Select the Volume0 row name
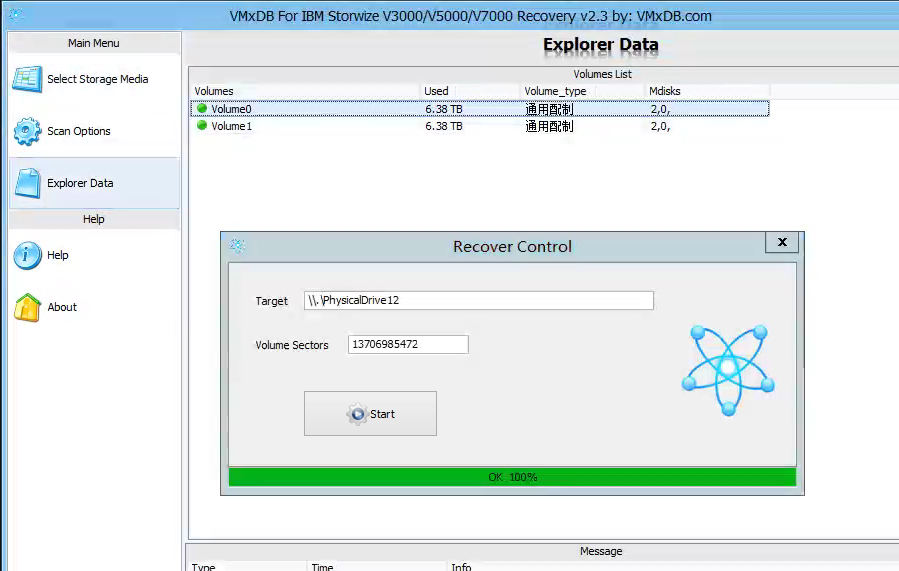This screenshot has width=899, height=571. click(x=231, y=109)
